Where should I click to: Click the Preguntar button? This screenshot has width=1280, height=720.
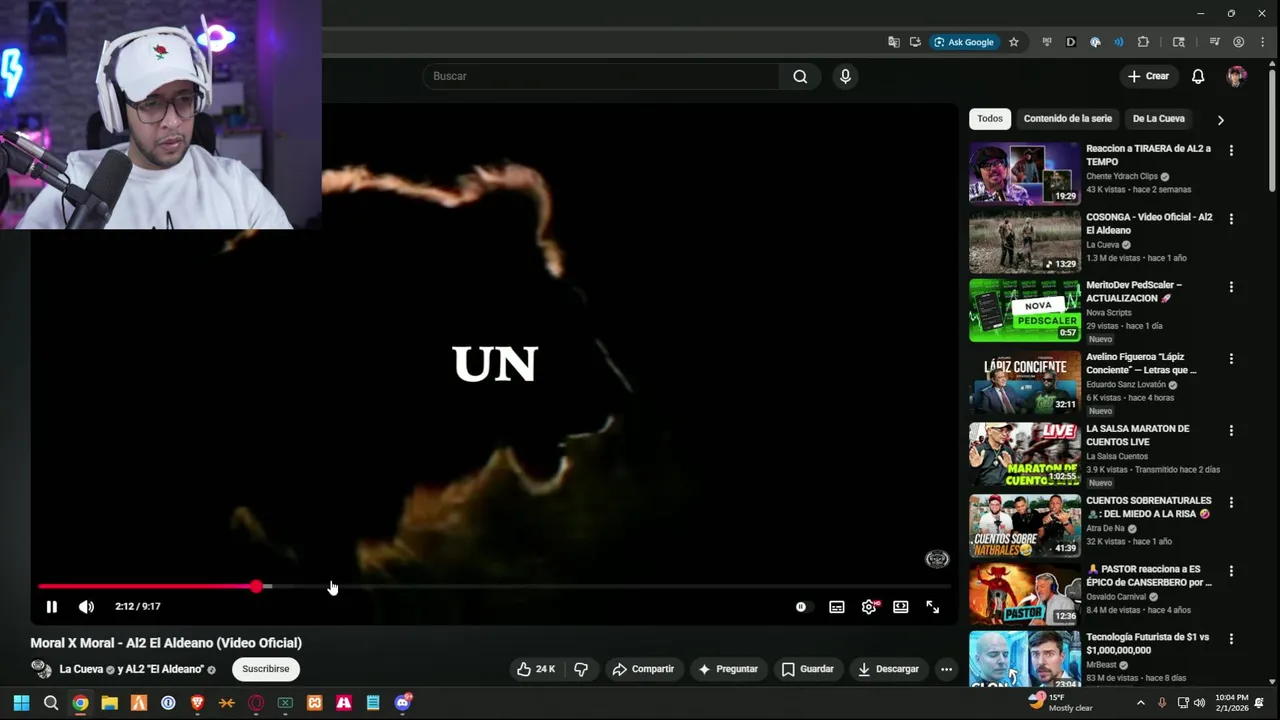pos(728,669)
